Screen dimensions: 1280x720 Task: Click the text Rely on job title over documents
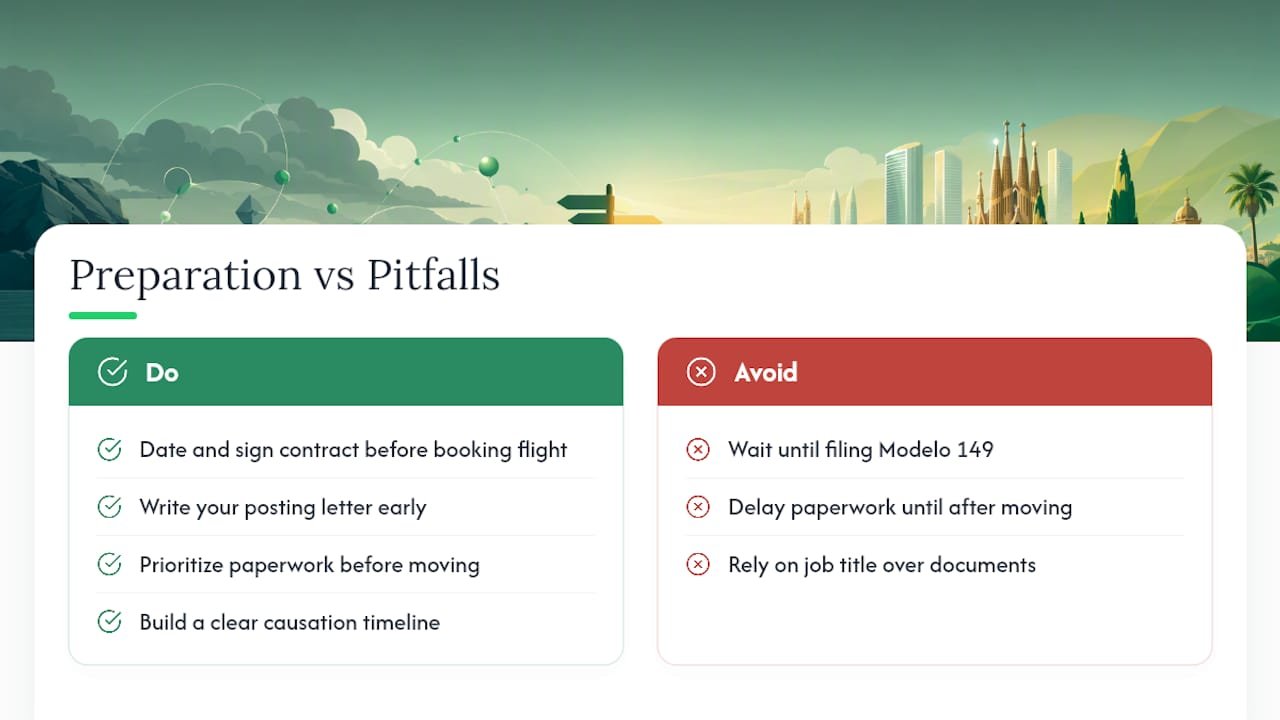[882, 565]
